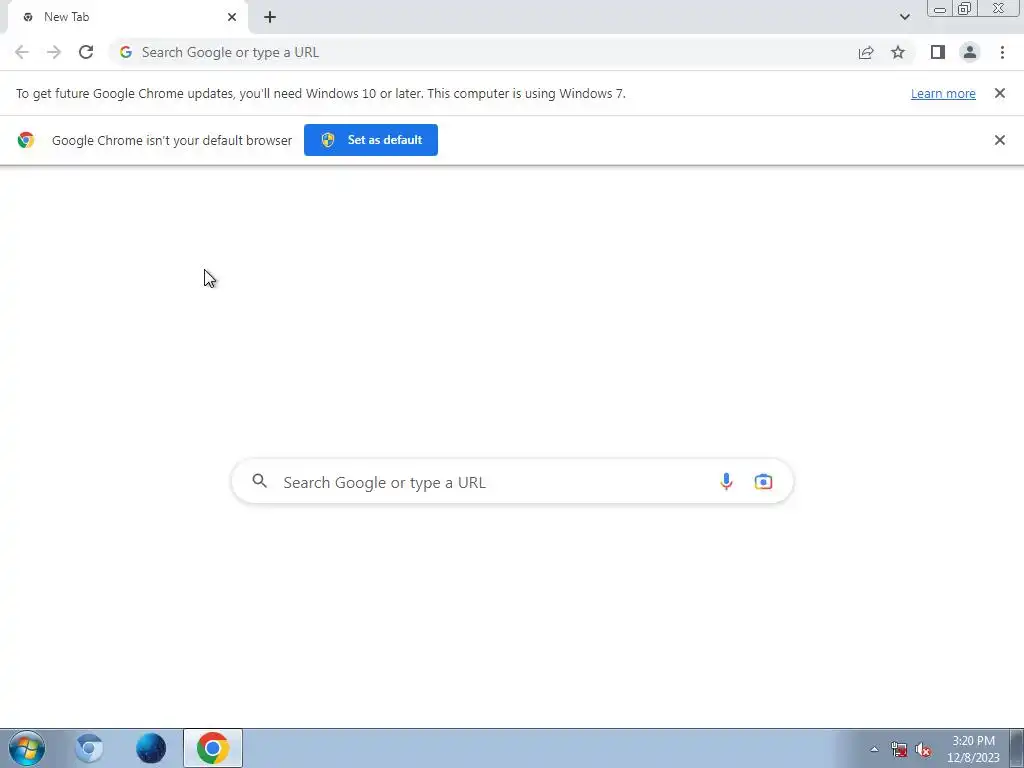The width and height of the screenshot is (1024, 768).
Task: Expand the tab search dropdown arrow
Action: coord(904,17)
